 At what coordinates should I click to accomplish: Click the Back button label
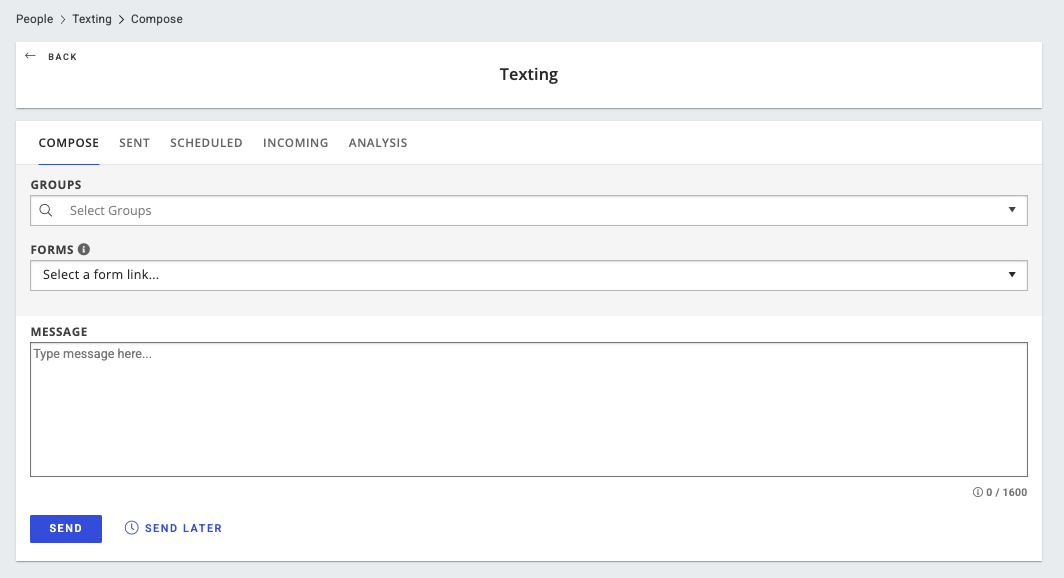[62, 57]
